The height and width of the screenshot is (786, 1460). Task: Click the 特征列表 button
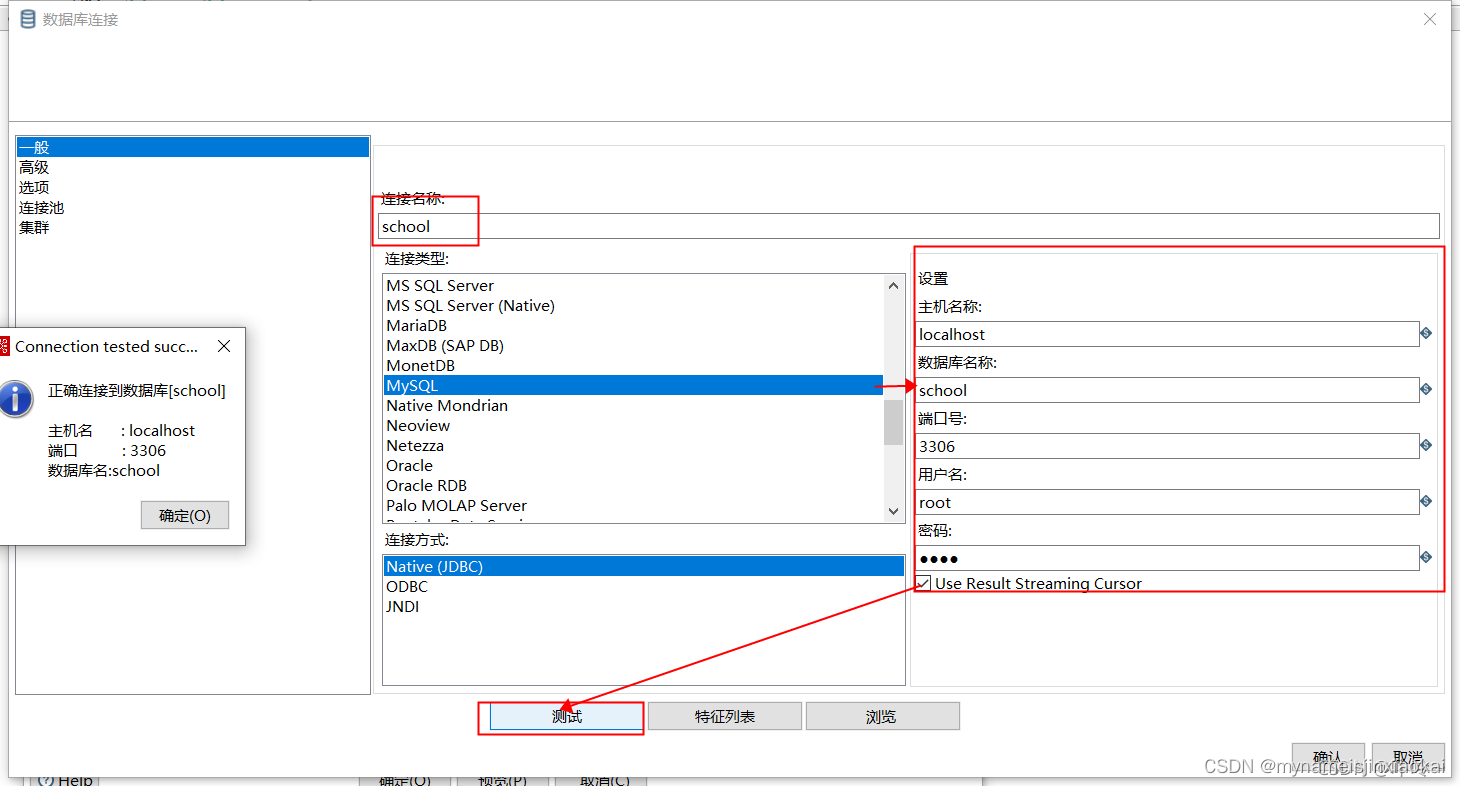pos(725,716)
